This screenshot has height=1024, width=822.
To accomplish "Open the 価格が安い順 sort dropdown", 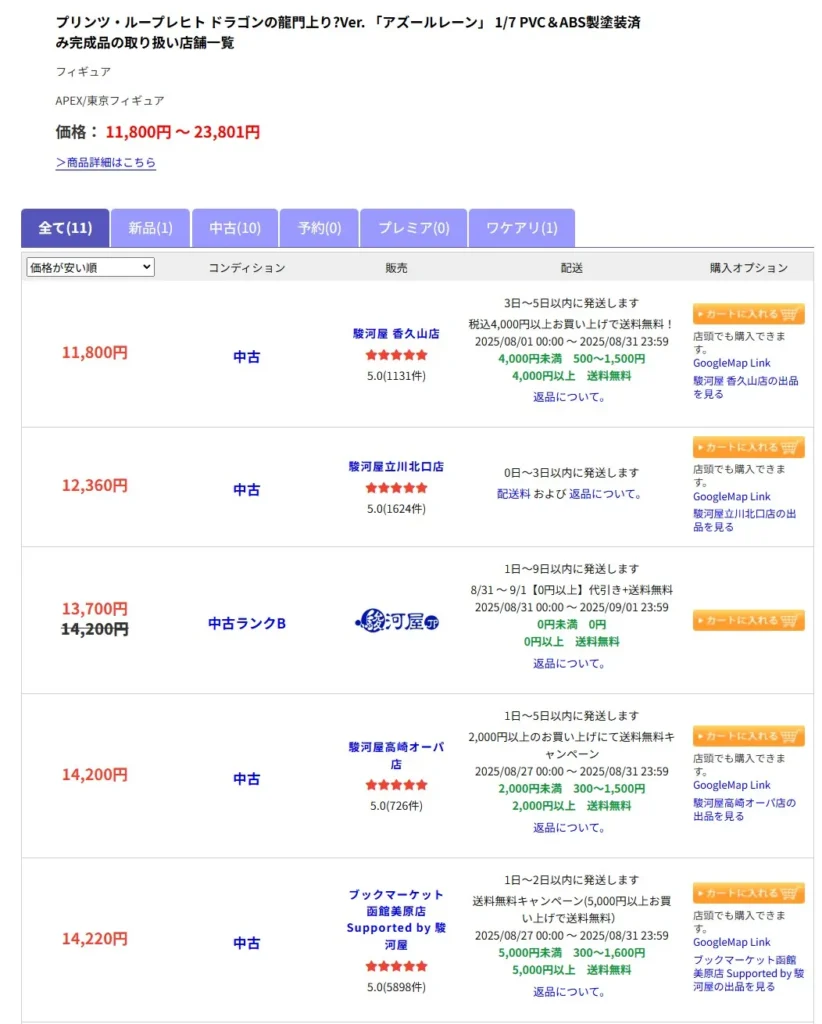I will (x=91, y=267).
